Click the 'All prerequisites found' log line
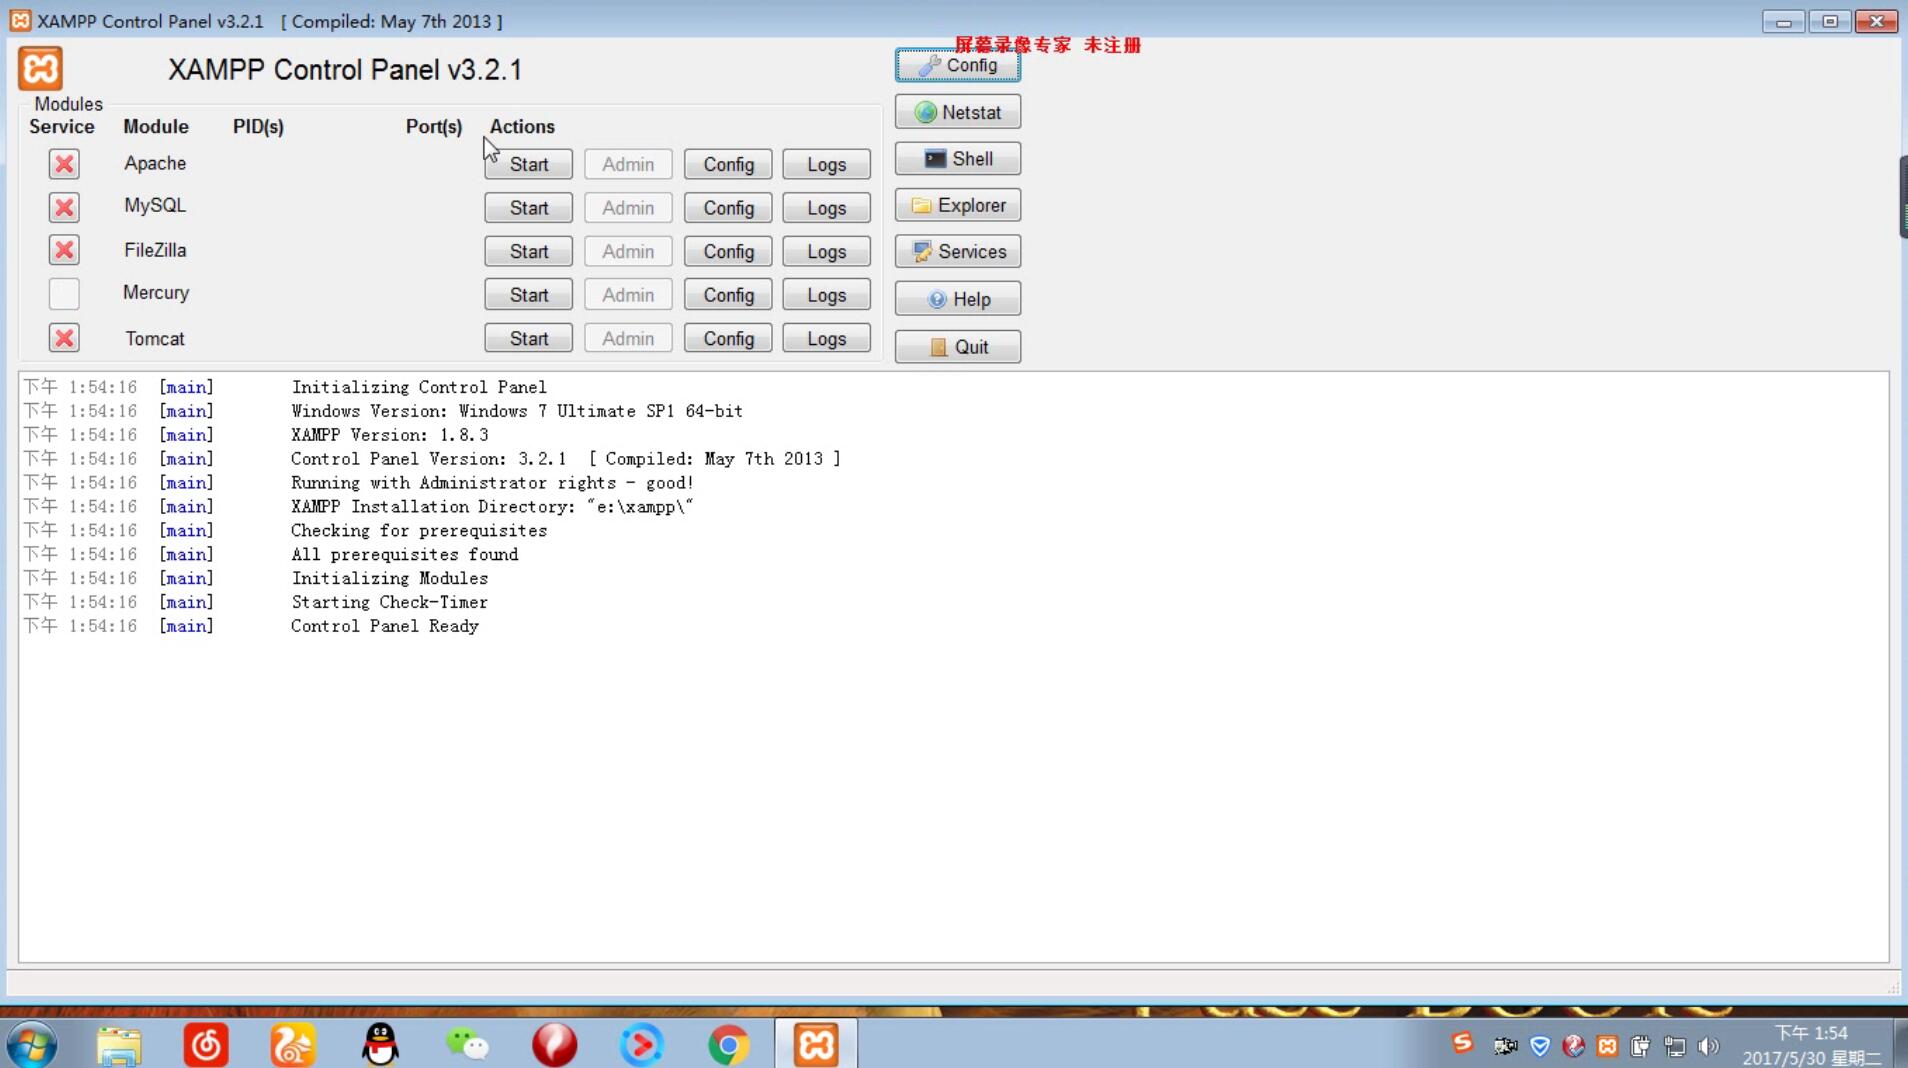The width and height of the screenshot is (1908, 1068). click(405, 555)
